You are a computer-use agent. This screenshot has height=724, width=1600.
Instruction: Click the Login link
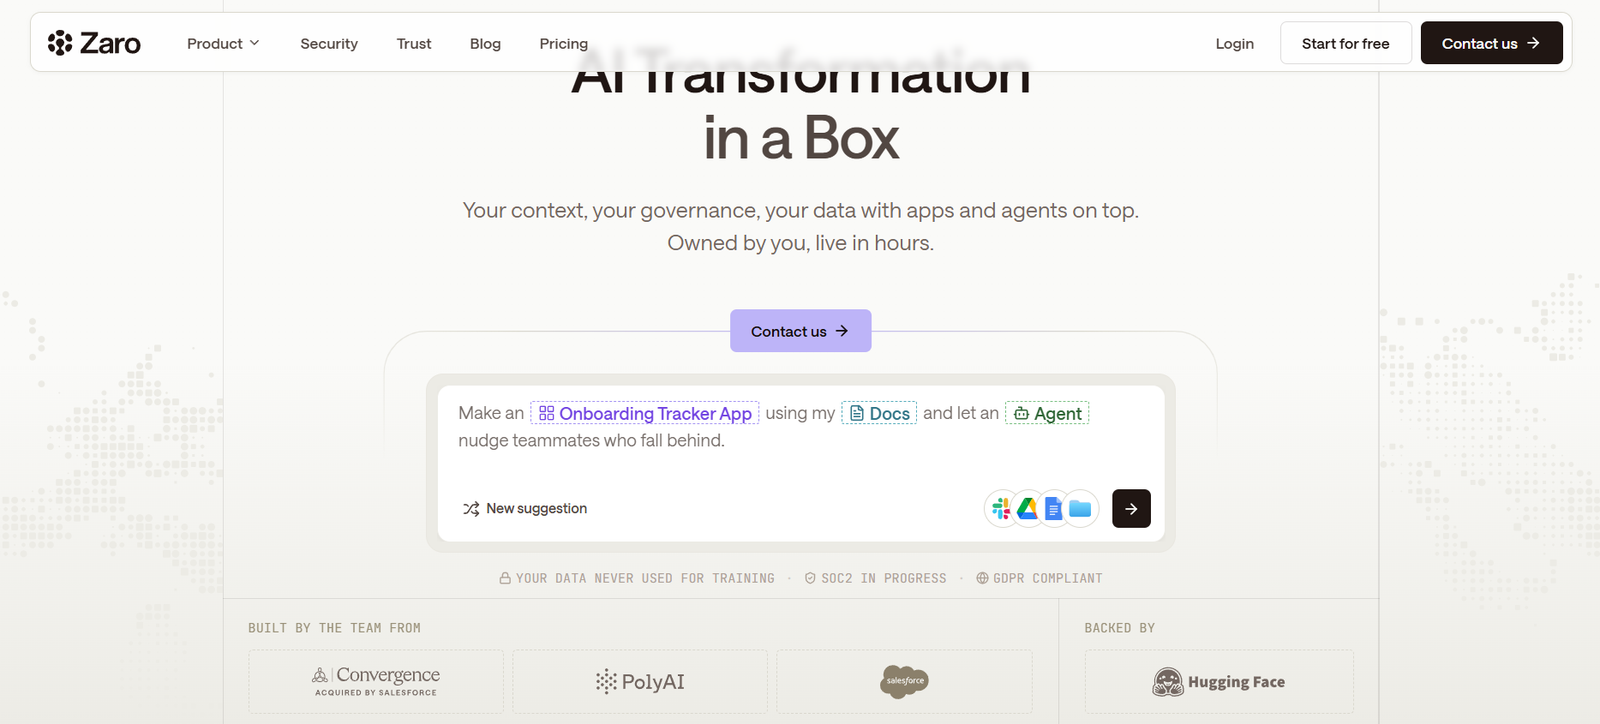[1235, 43]
